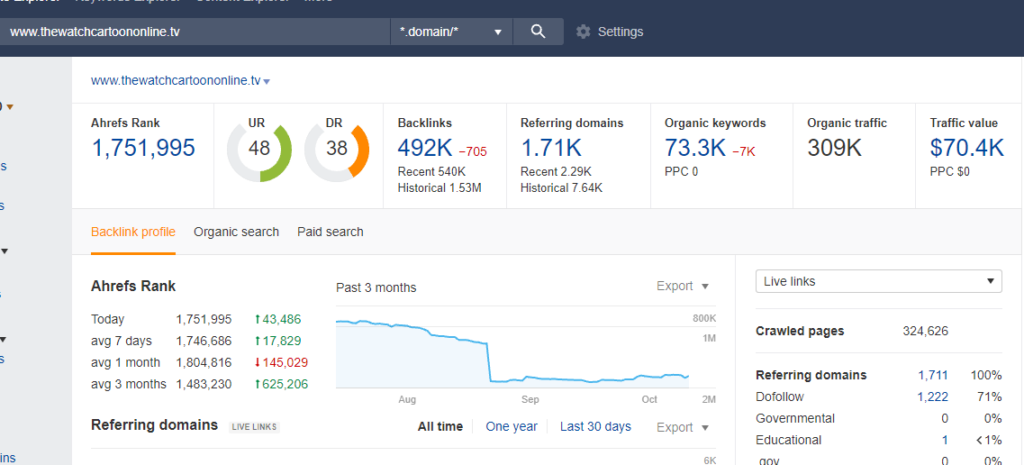This screenshot has width=1024, height=465.
Task: Click the Past 3 months label
Action: coord(376,287)
